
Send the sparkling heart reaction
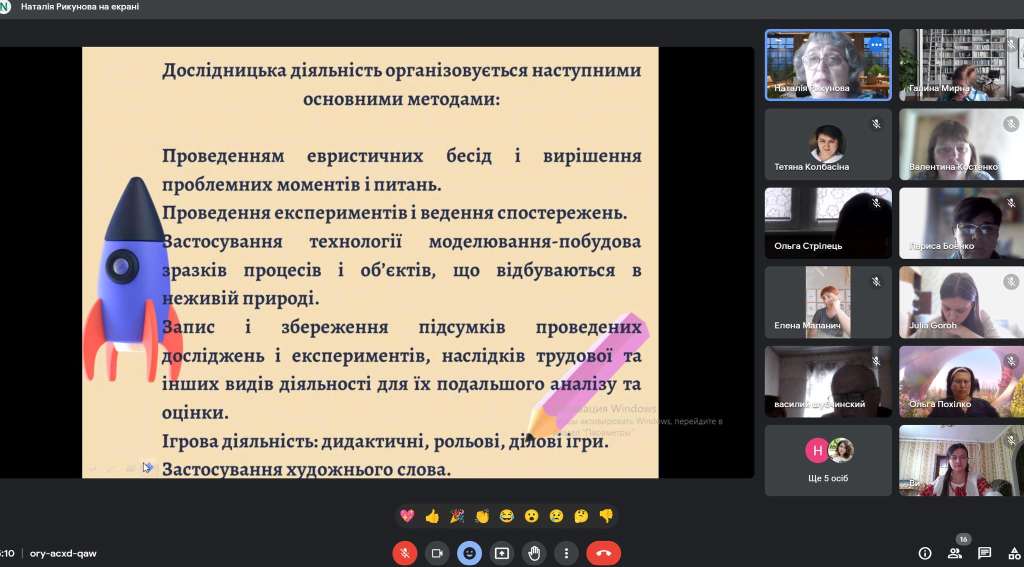pyautogui.click(x=407, y=516)
